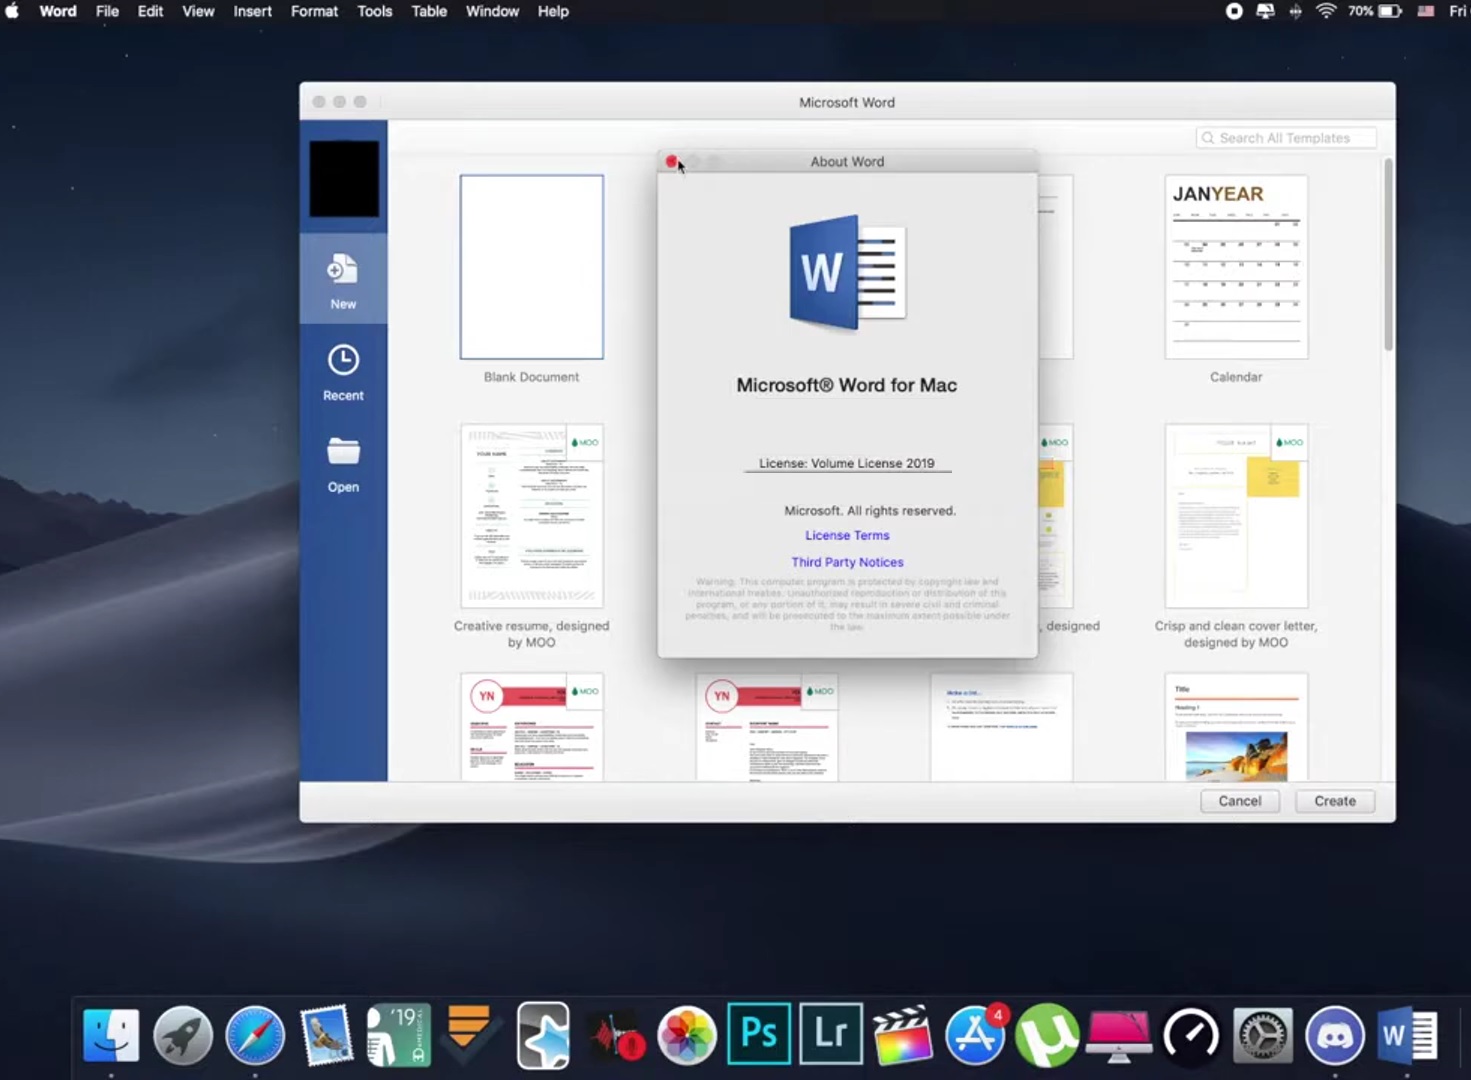This screenshot has width=1471, height=1080.
Task: Open the Third Party Notices link
Action: click(x=847, y=562)
